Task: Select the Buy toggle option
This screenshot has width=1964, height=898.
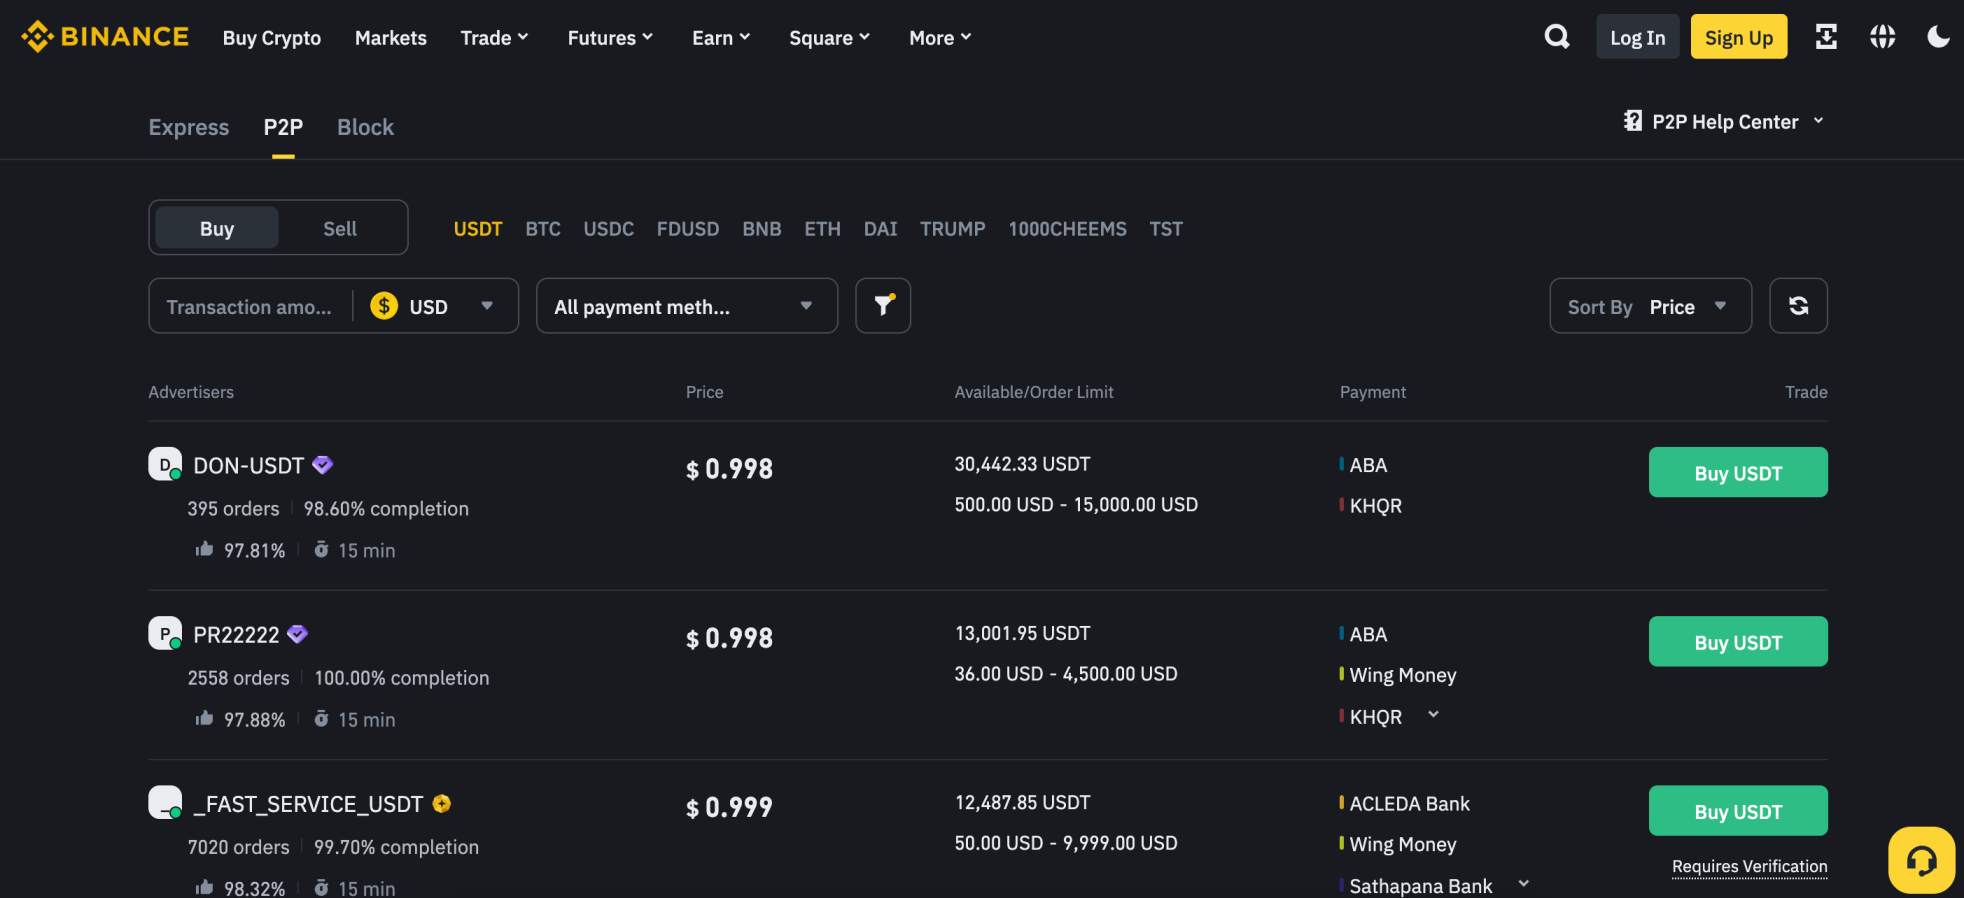Action: click(217, 228)
